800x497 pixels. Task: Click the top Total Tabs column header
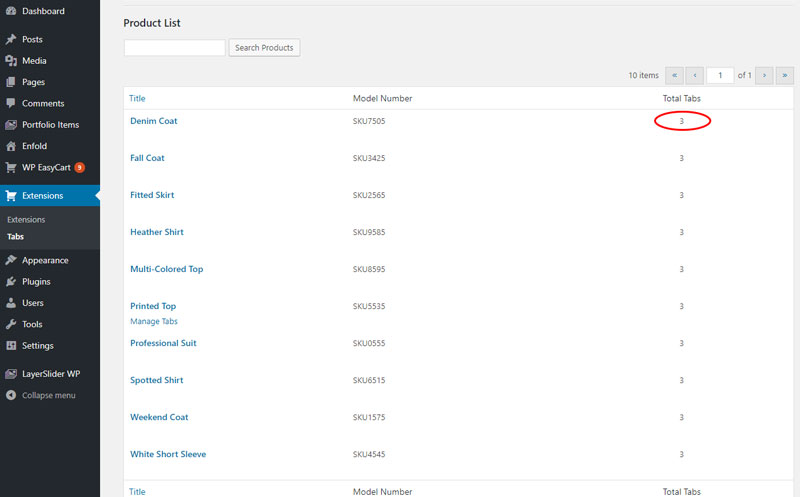(x=682, y=98)
